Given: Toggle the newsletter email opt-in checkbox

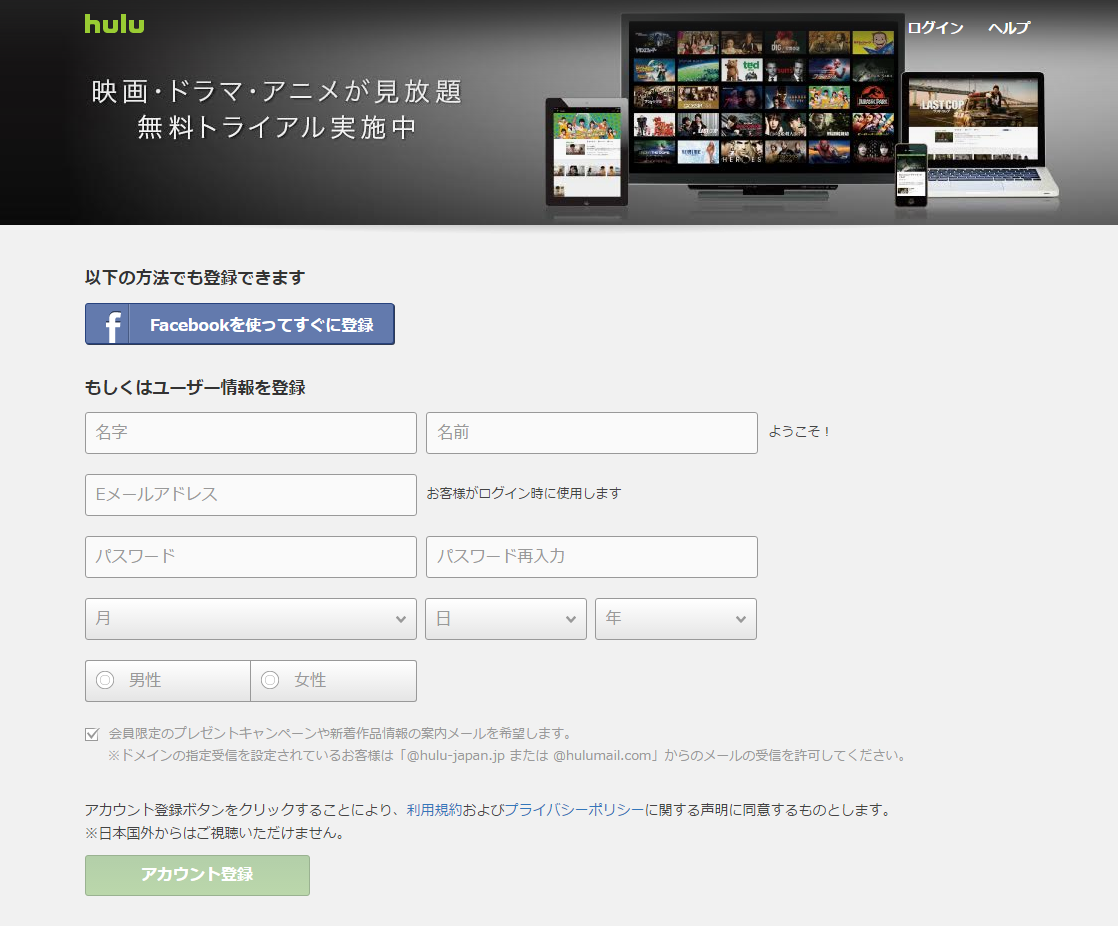Looking at the screenshot, I should [92, 734].
